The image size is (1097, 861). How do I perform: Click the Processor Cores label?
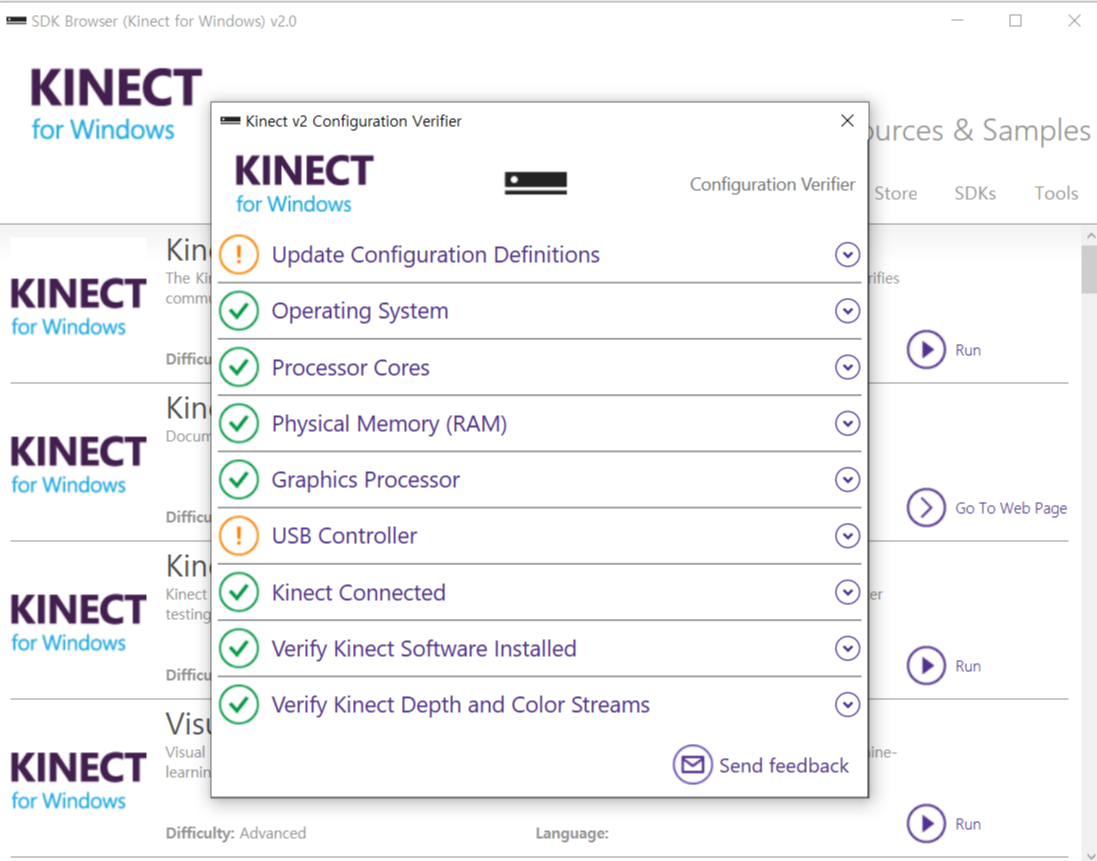click(351, 367)
